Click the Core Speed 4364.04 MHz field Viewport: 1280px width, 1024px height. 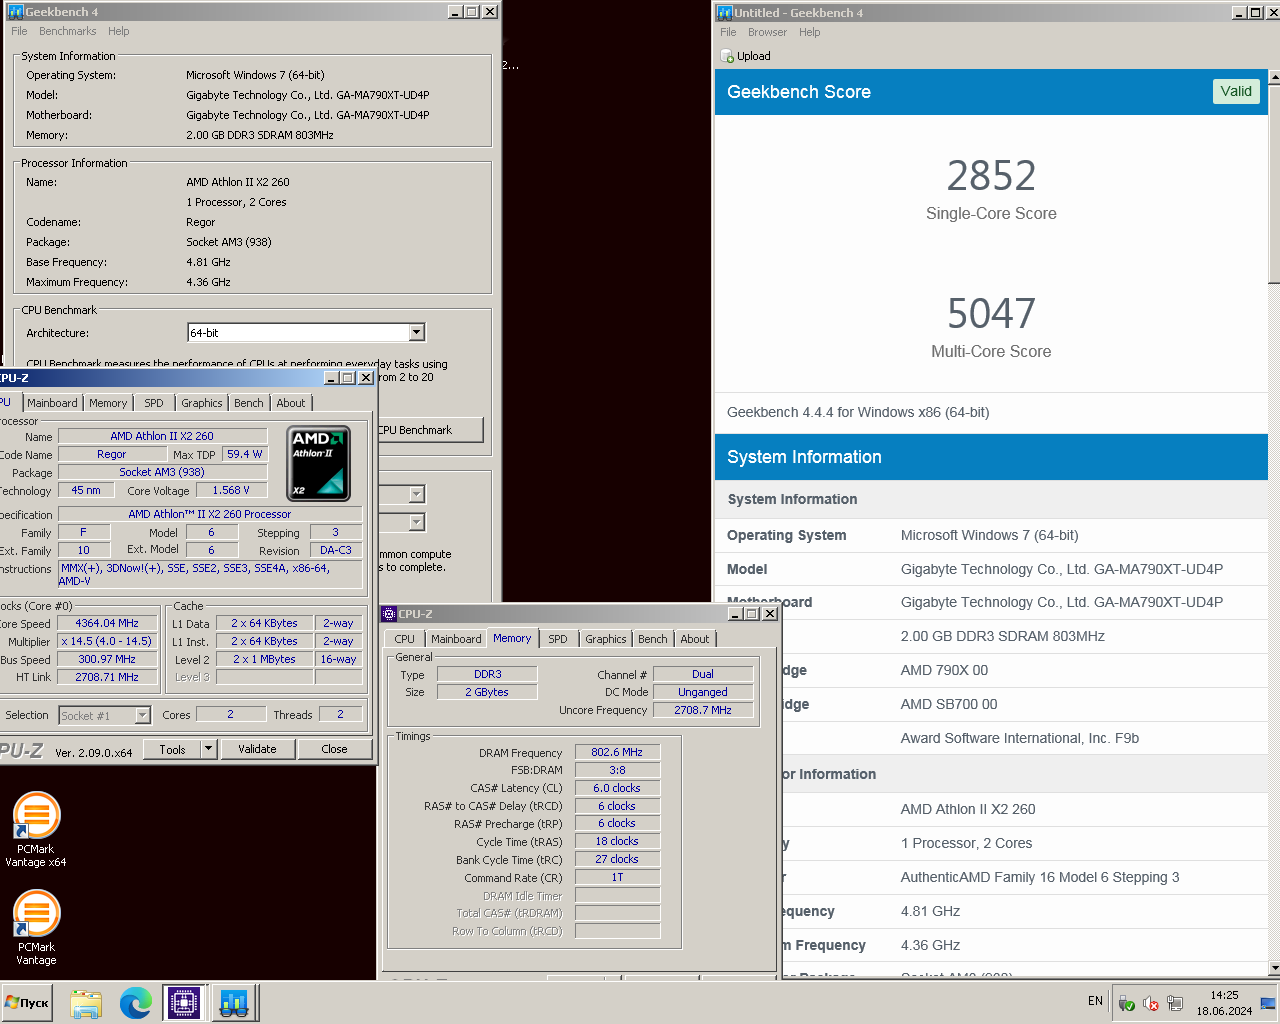(x=107, y=623)
